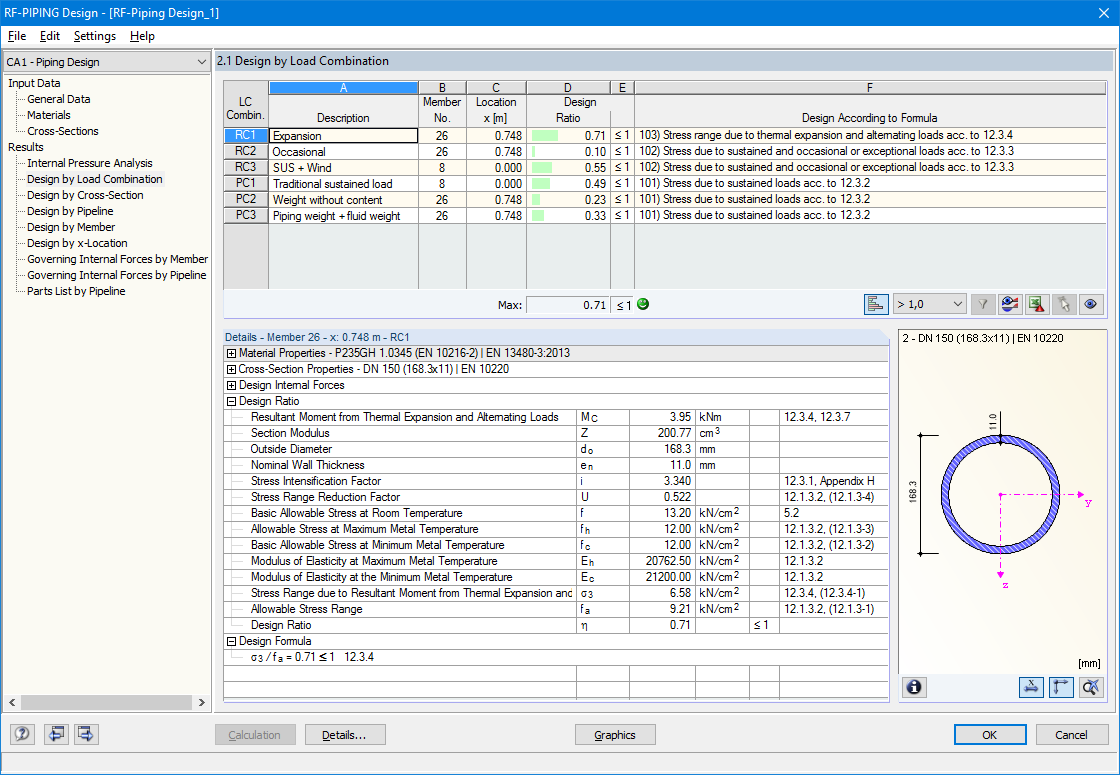Open the '> 1,0' filter dropdown
1120x775 pixels.
pyautogui.click(x=931, y=304)
